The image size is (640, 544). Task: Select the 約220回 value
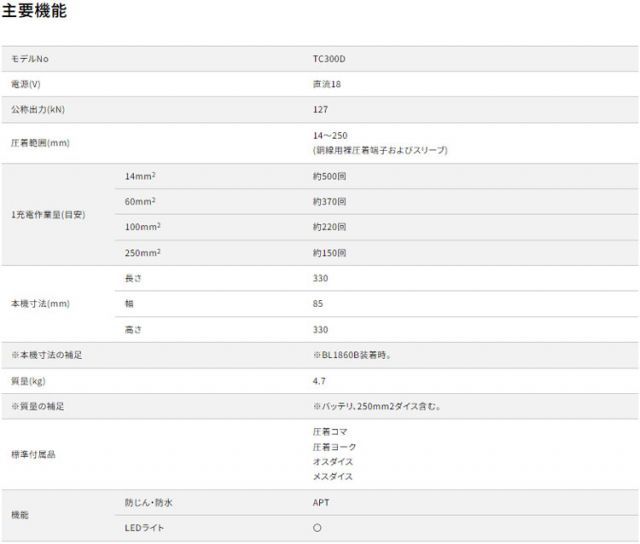pos(330,227)
